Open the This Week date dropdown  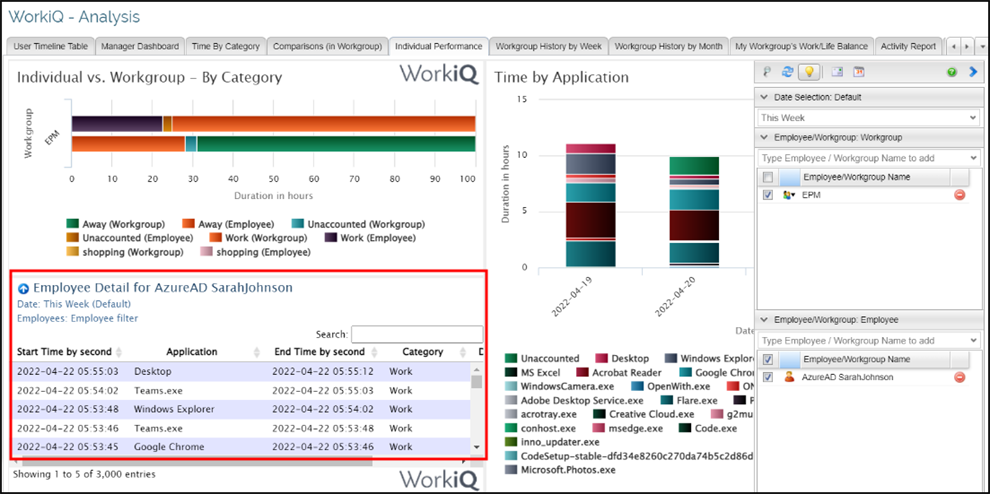(x=868, y=117)
